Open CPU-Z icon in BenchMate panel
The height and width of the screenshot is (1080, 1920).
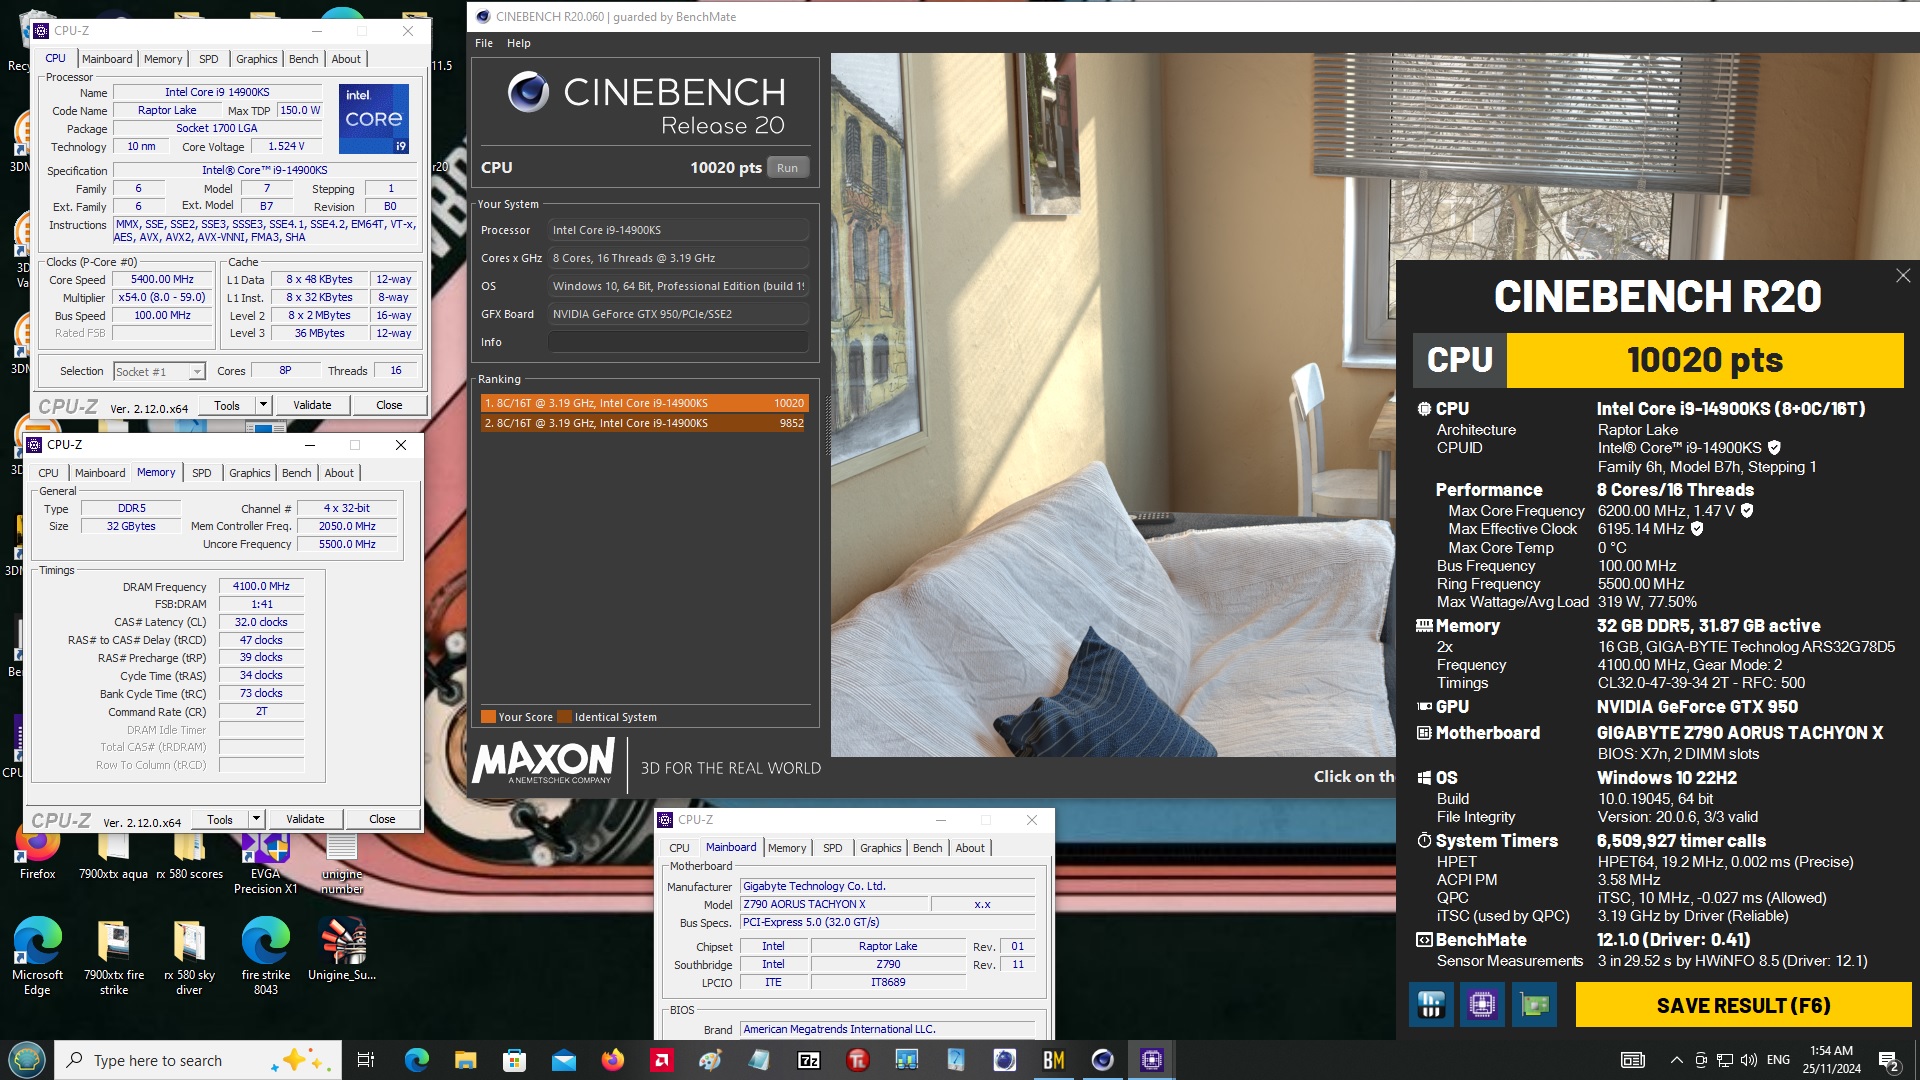point(1482,1005)
